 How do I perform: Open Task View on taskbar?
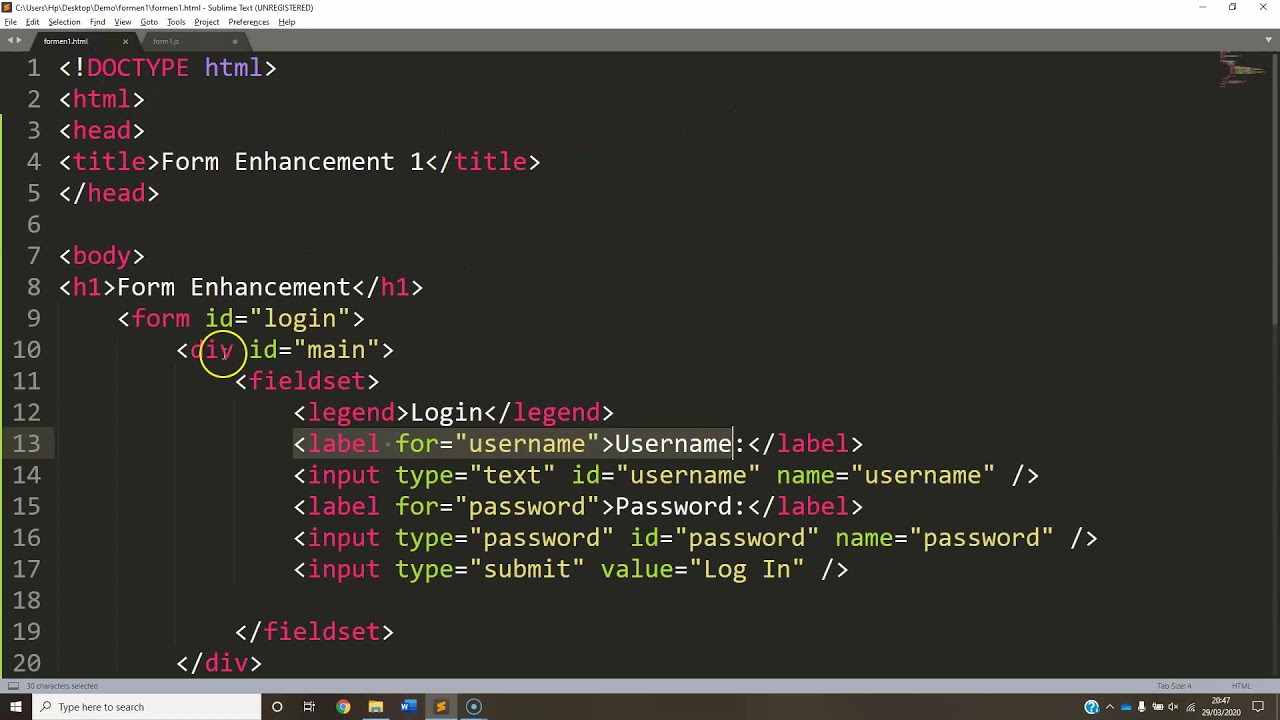point(310,707)
